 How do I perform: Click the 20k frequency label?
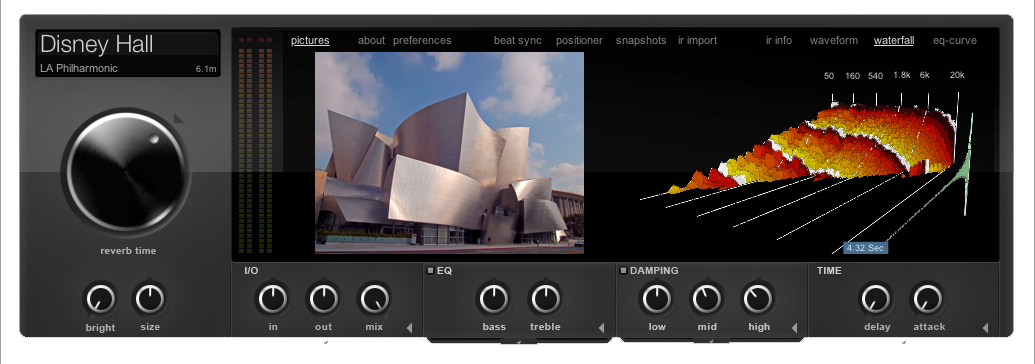pos(957,75)
